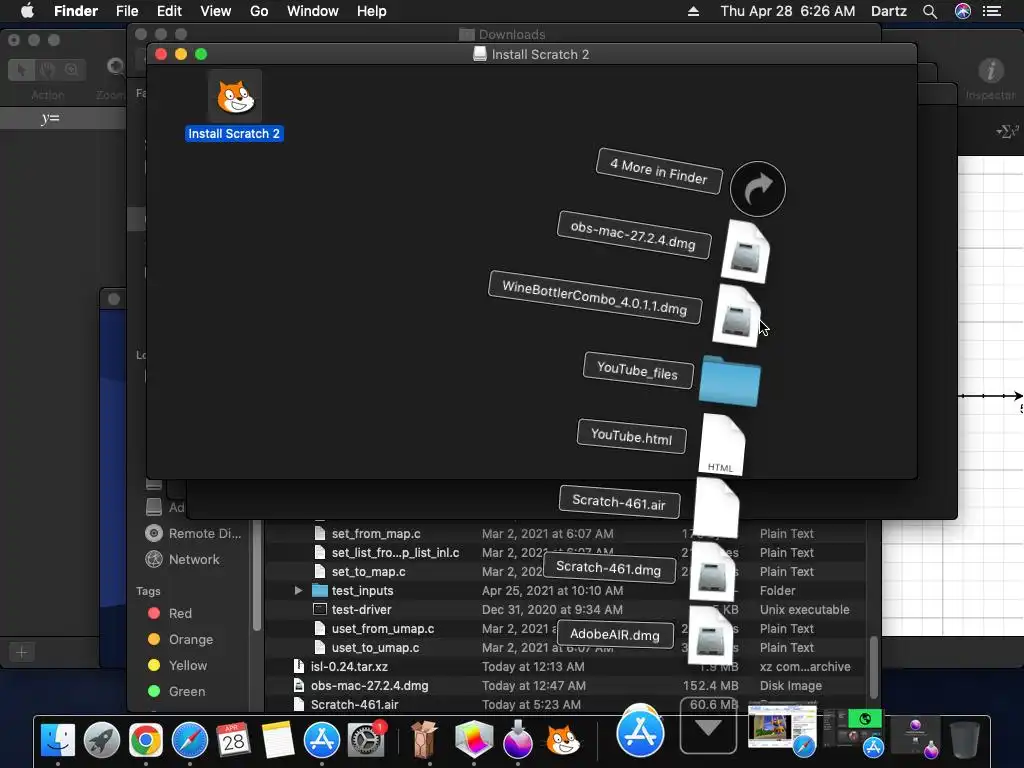Open Trash in the Dock

pyautogui.click(x=965, y=741)
